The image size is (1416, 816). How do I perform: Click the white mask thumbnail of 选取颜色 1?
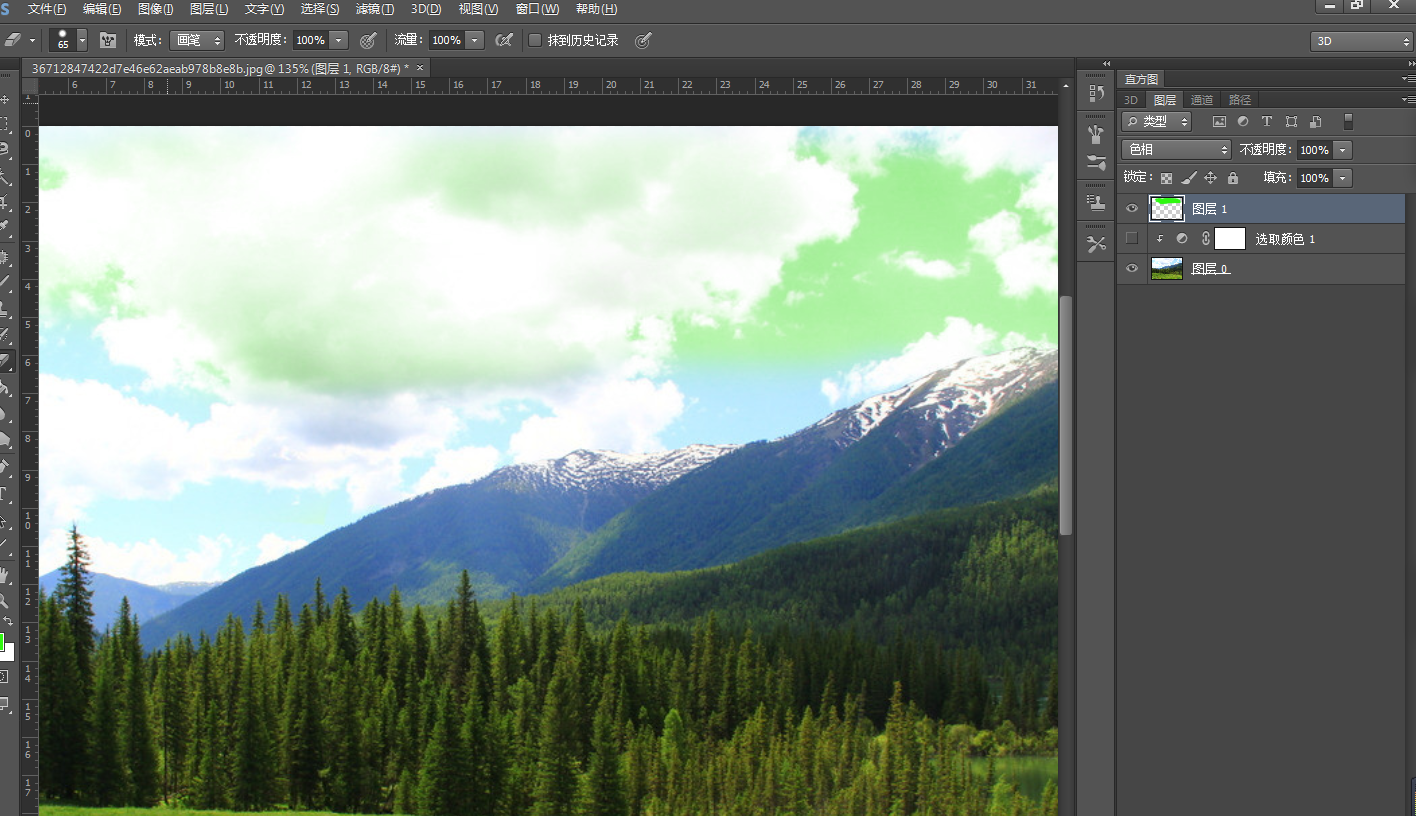tap(1230, 238)
